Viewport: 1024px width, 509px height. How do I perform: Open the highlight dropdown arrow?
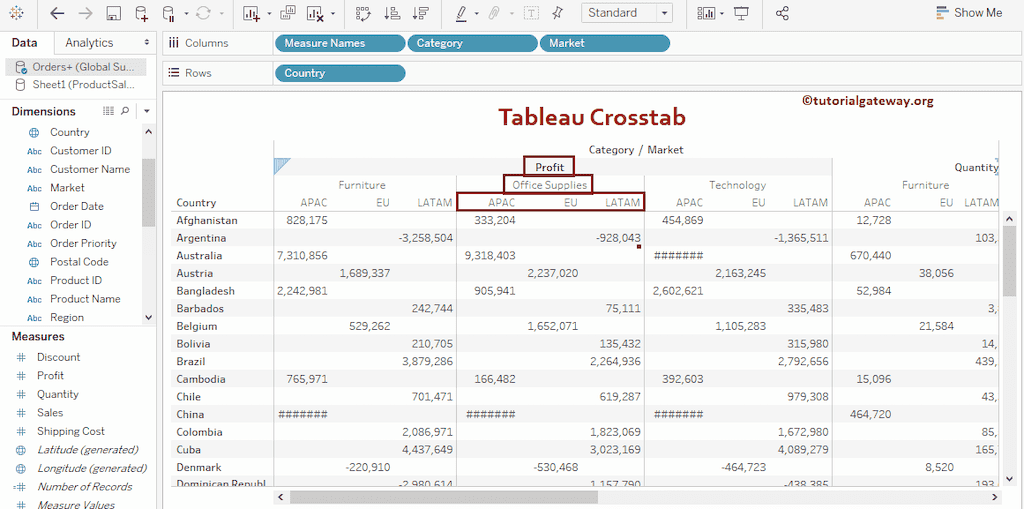pyautogui.click(x=477, y=14)
